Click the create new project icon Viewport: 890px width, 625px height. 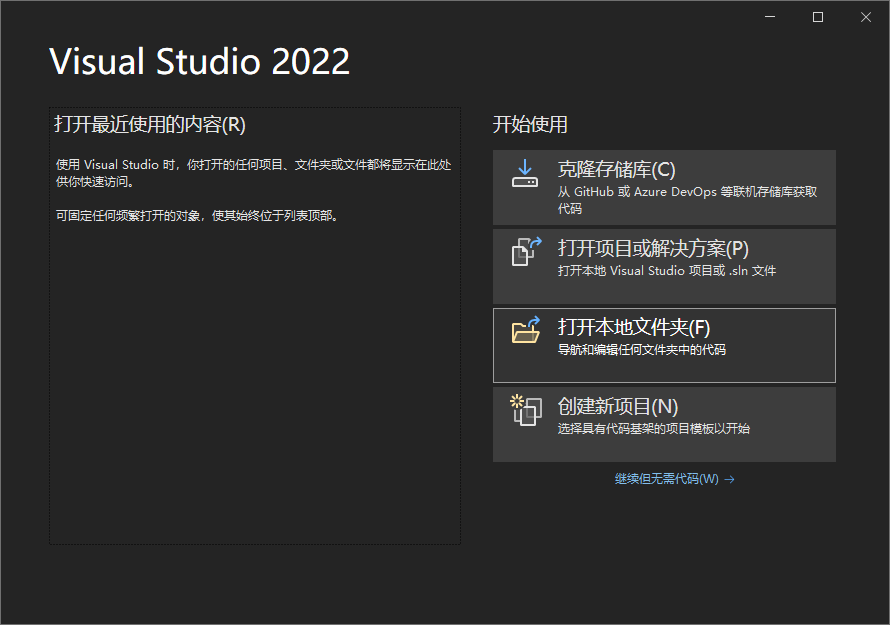pos(526,410)
